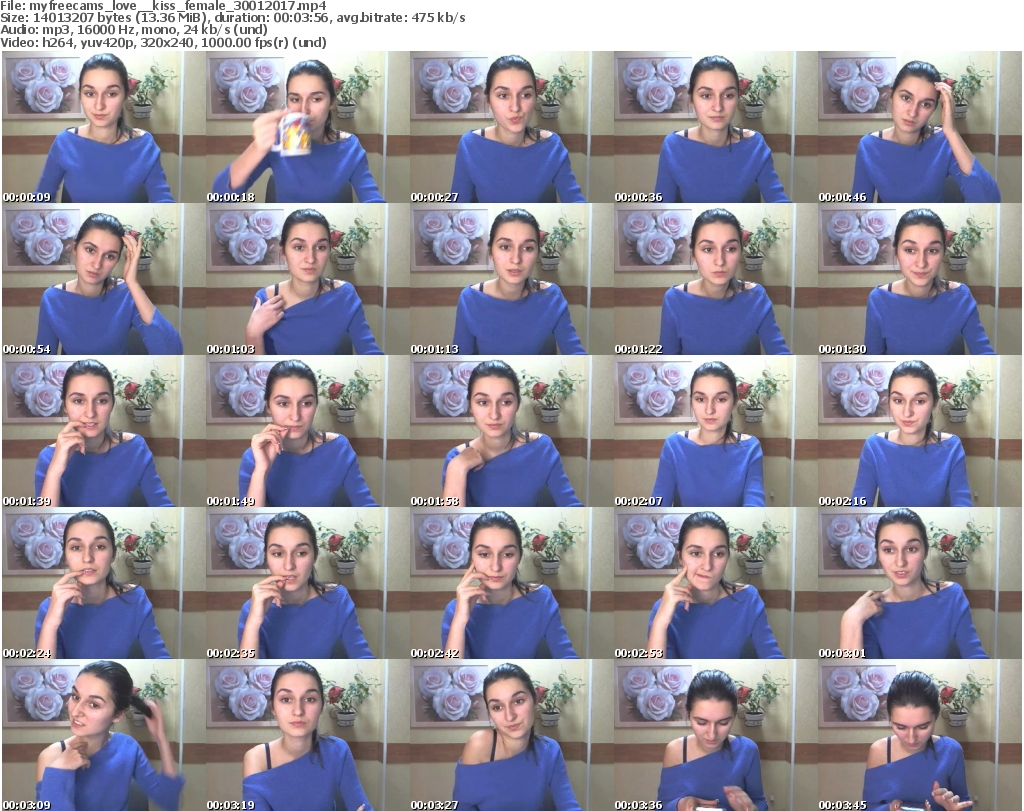Select the thumbnail stamped 00:01:13
The width and height of the screenshot is (1024, 811).
[x=511, y=279]
